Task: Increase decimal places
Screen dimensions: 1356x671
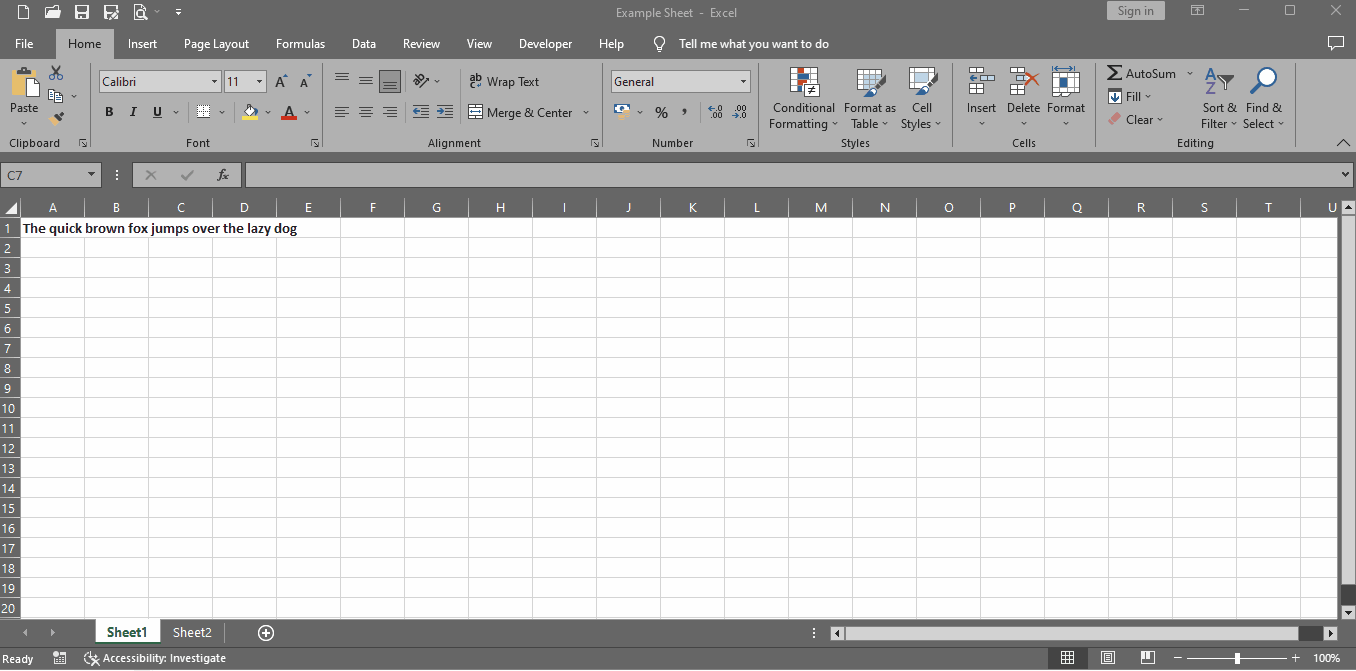Action: (x=716, y=112)
